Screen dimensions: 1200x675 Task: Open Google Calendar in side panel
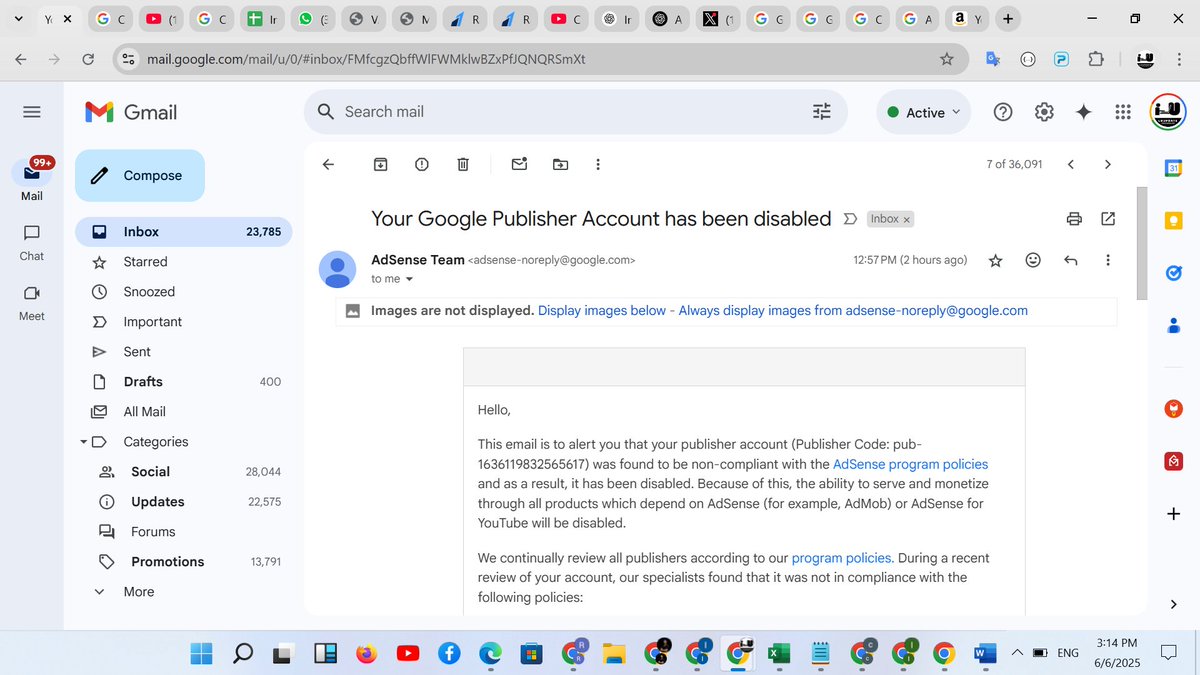tap(1174, 169)
